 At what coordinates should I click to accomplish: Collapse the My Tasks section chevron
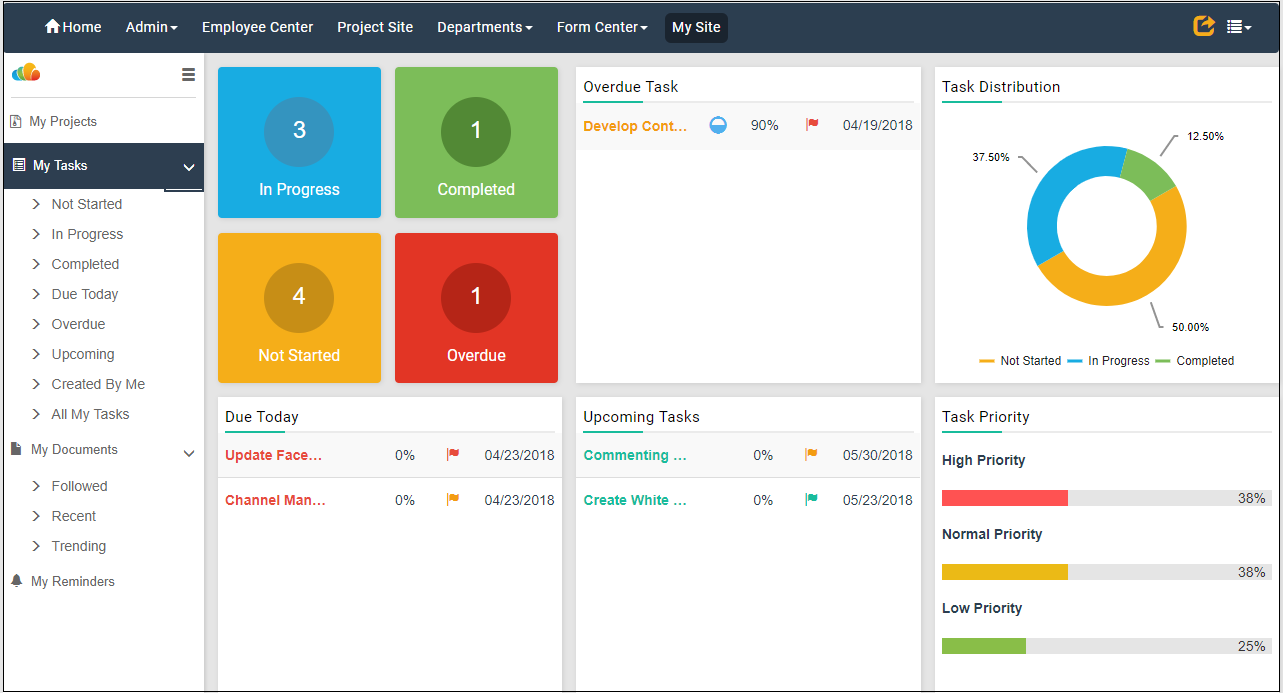[x=188, y=167]
